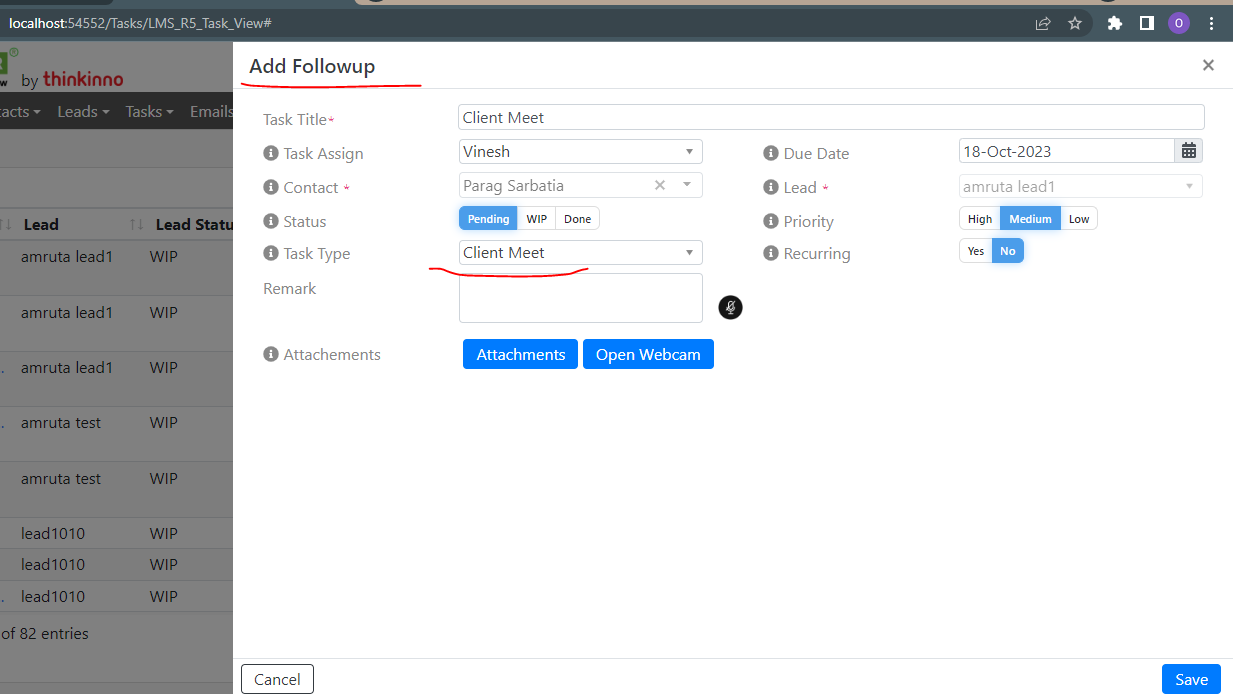Set Priority to Medium
The width and height of the screenshot is (1233, 694).
coord(1030,218)
